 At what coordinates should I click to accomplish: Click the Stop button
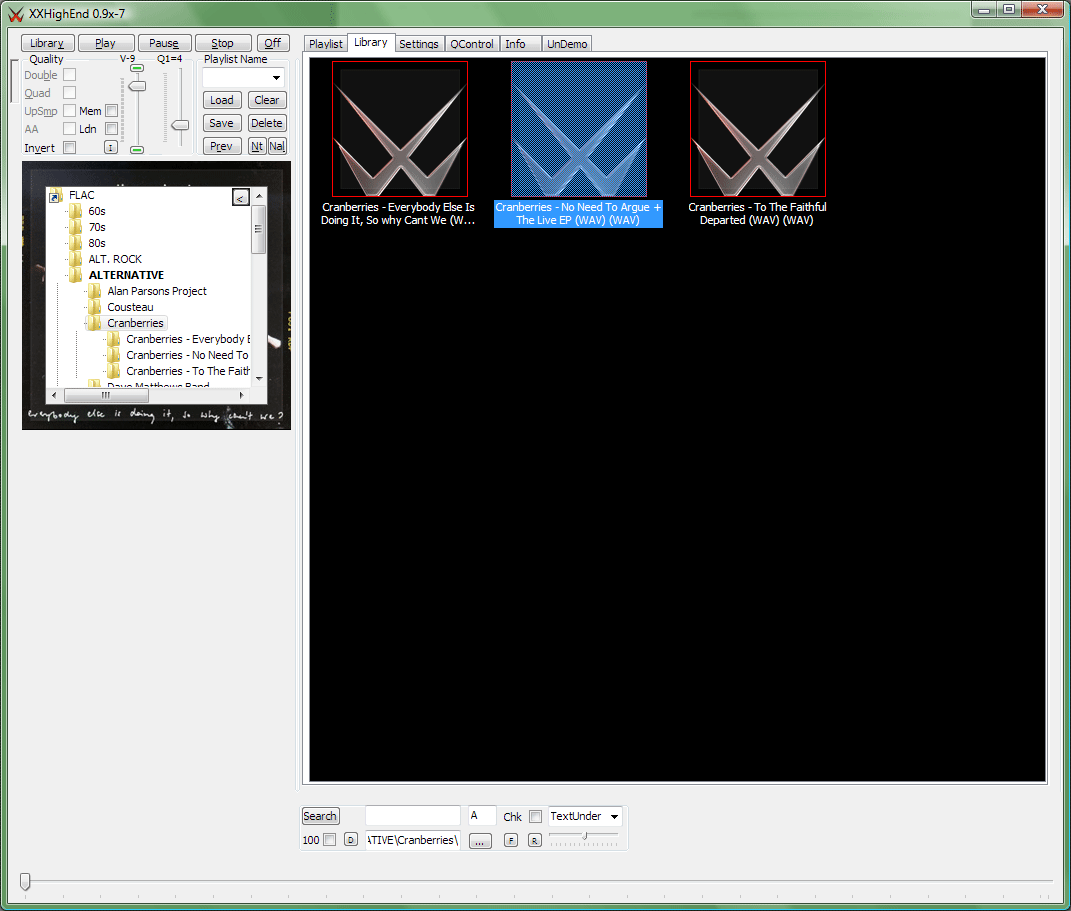pyautogui.click(x=223, y=43)
